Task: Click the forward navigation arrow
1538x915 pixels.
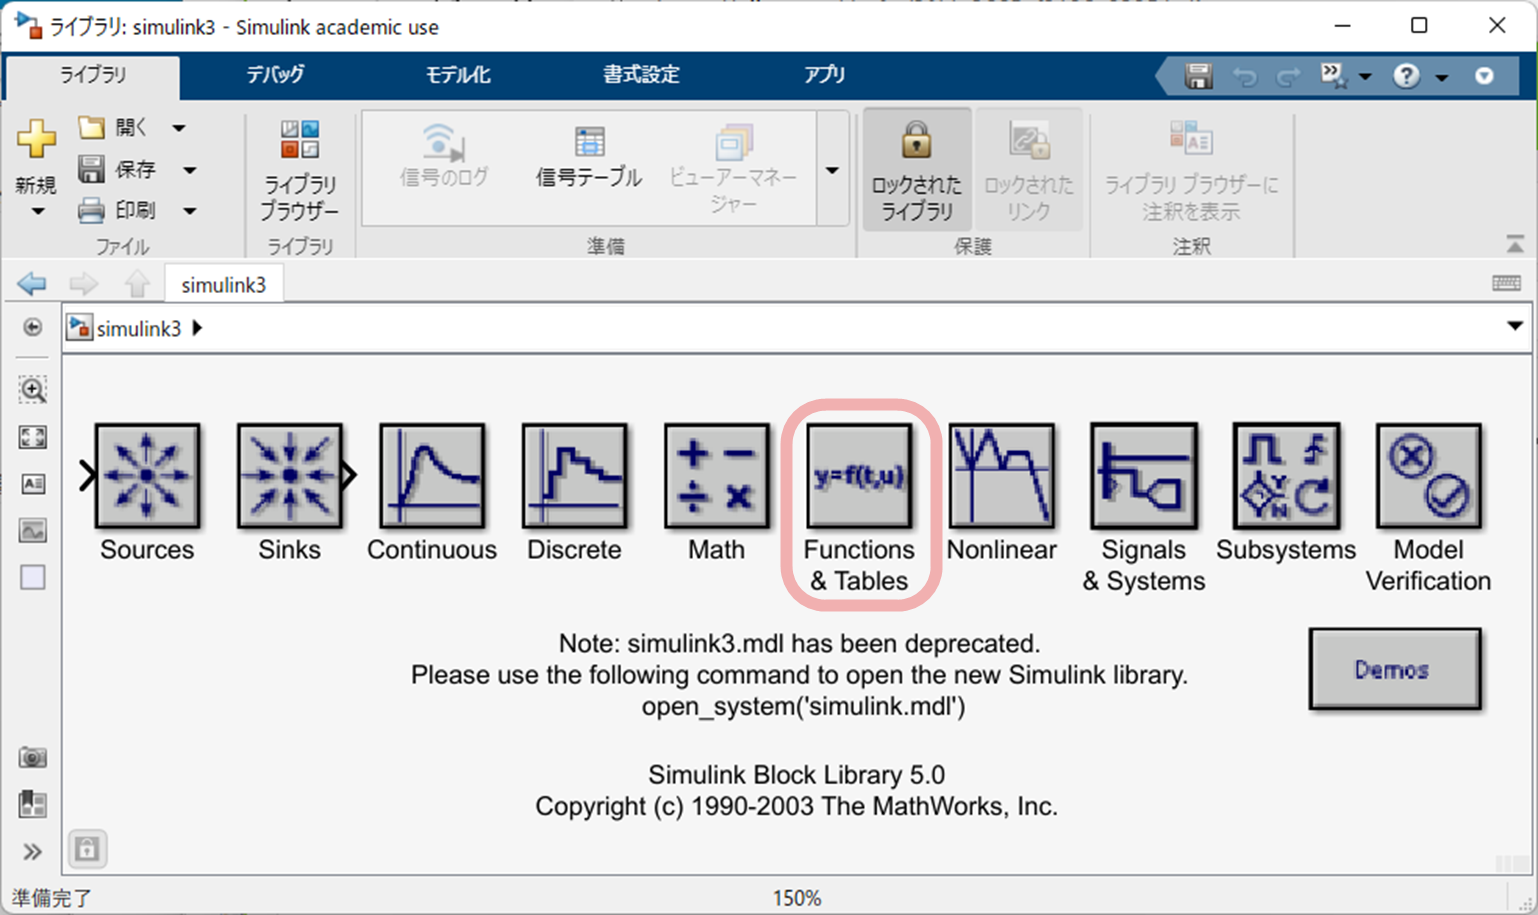Action: click(84, 284)
